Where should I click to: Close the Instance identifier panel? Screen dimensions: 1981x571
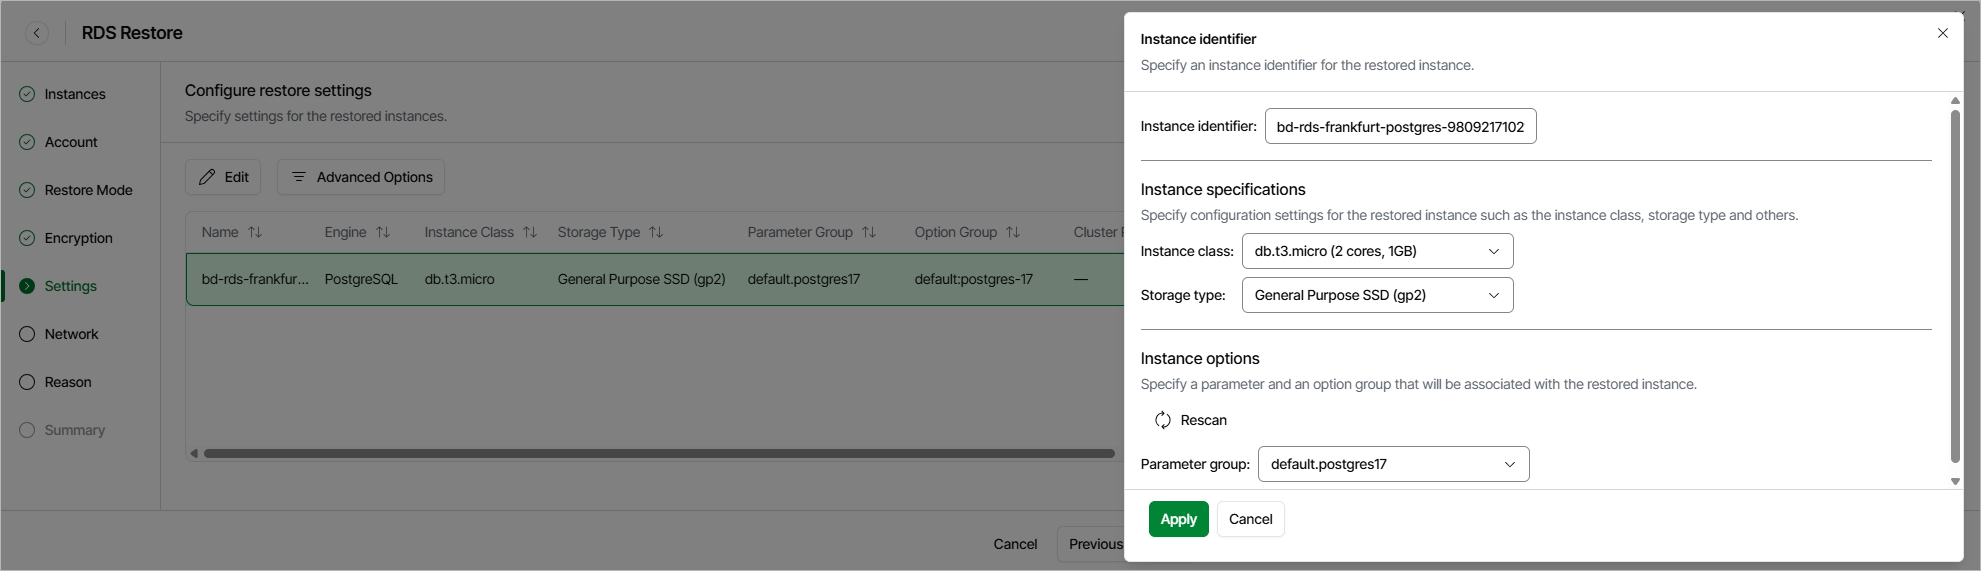tap(1943, 33)
